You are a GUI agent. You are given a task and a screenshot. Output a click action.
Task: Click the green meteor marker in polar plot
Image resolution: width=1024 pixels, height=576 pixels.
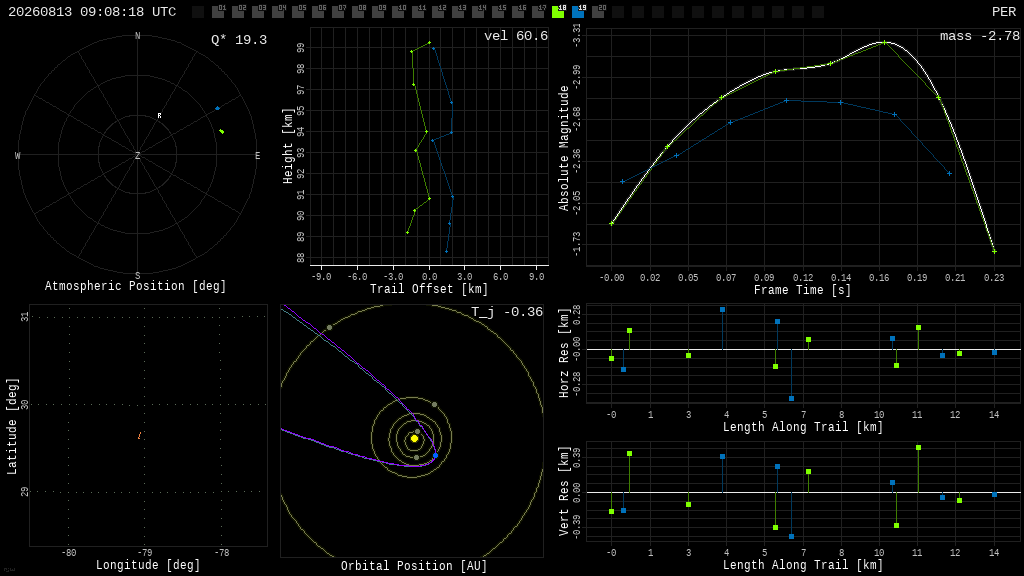tap(222, 132)
